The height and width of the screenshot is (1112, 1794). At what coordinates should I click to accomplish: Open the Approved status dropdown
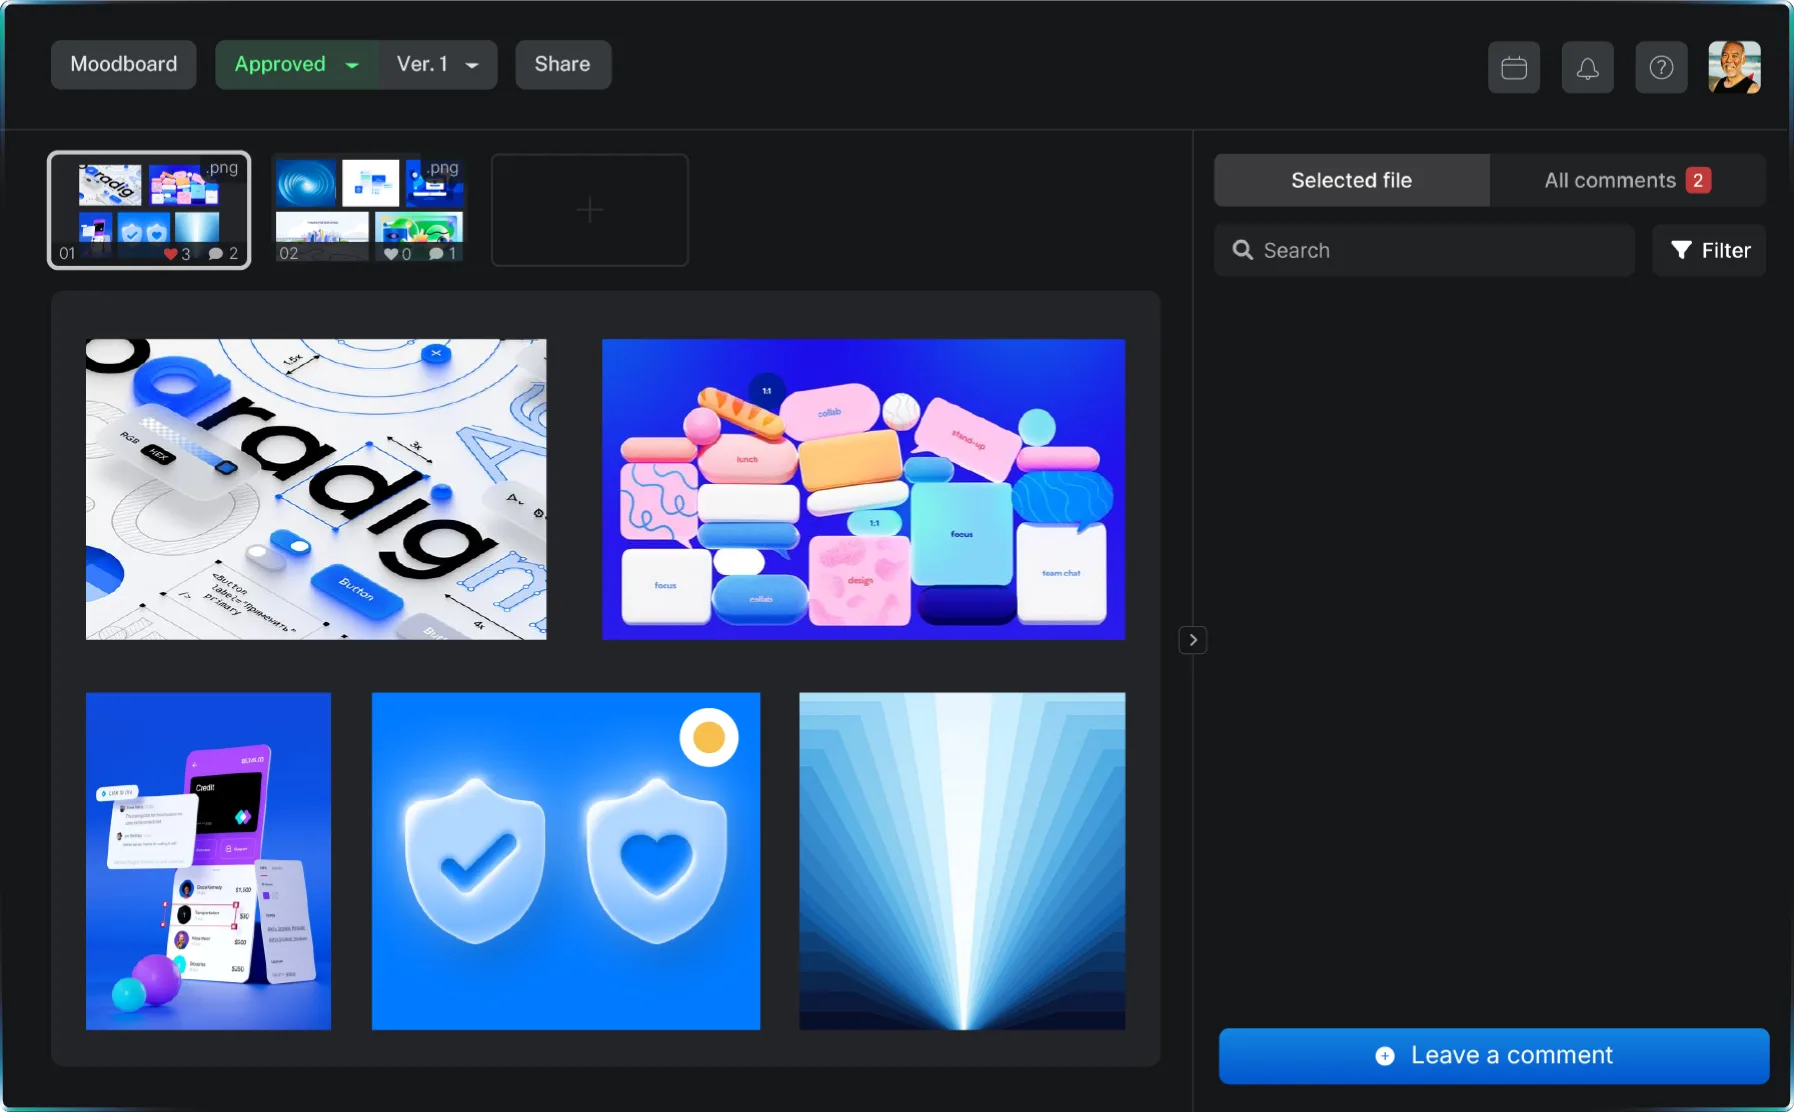pos(296,65)
